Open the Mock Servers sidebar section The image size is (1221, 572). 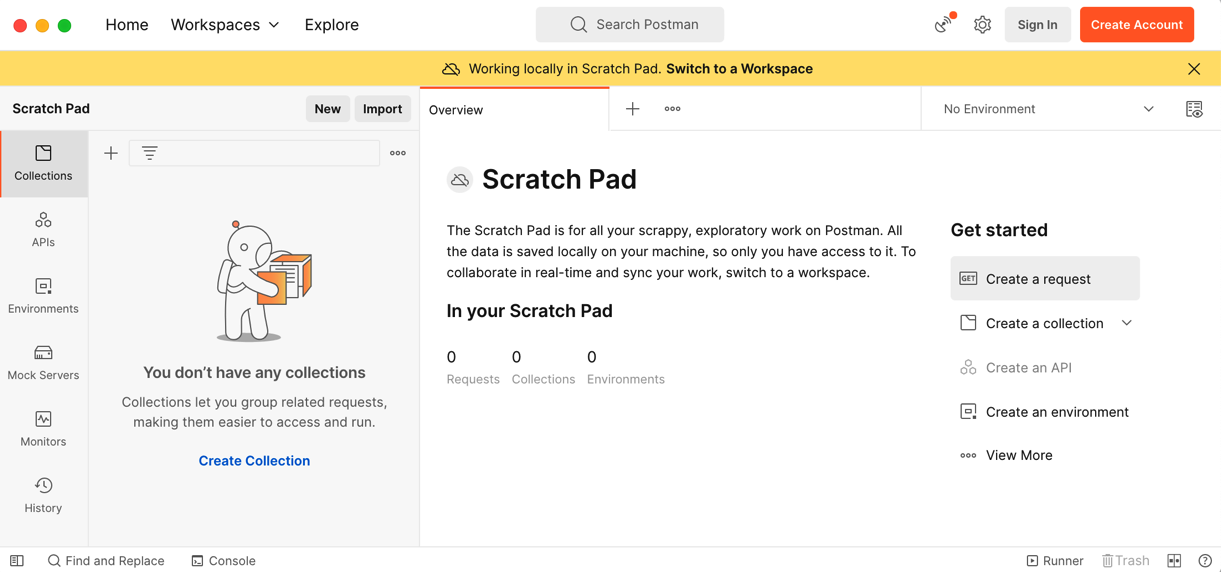click(43, 362)
